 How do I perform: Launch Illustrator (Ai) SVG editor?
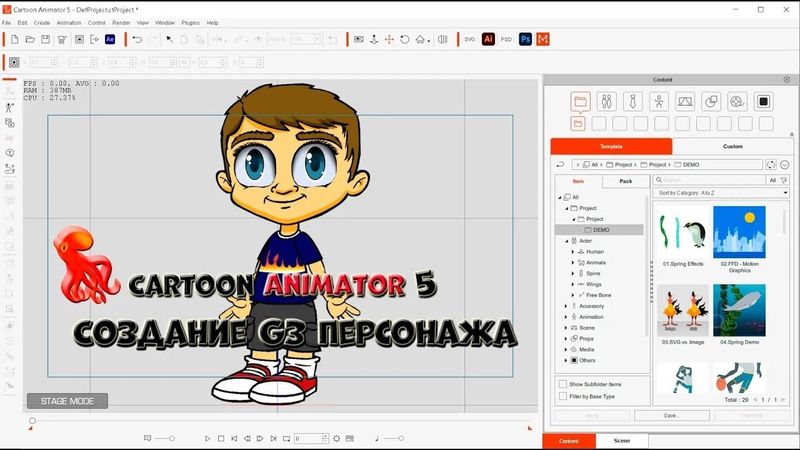tap(488, 39)
